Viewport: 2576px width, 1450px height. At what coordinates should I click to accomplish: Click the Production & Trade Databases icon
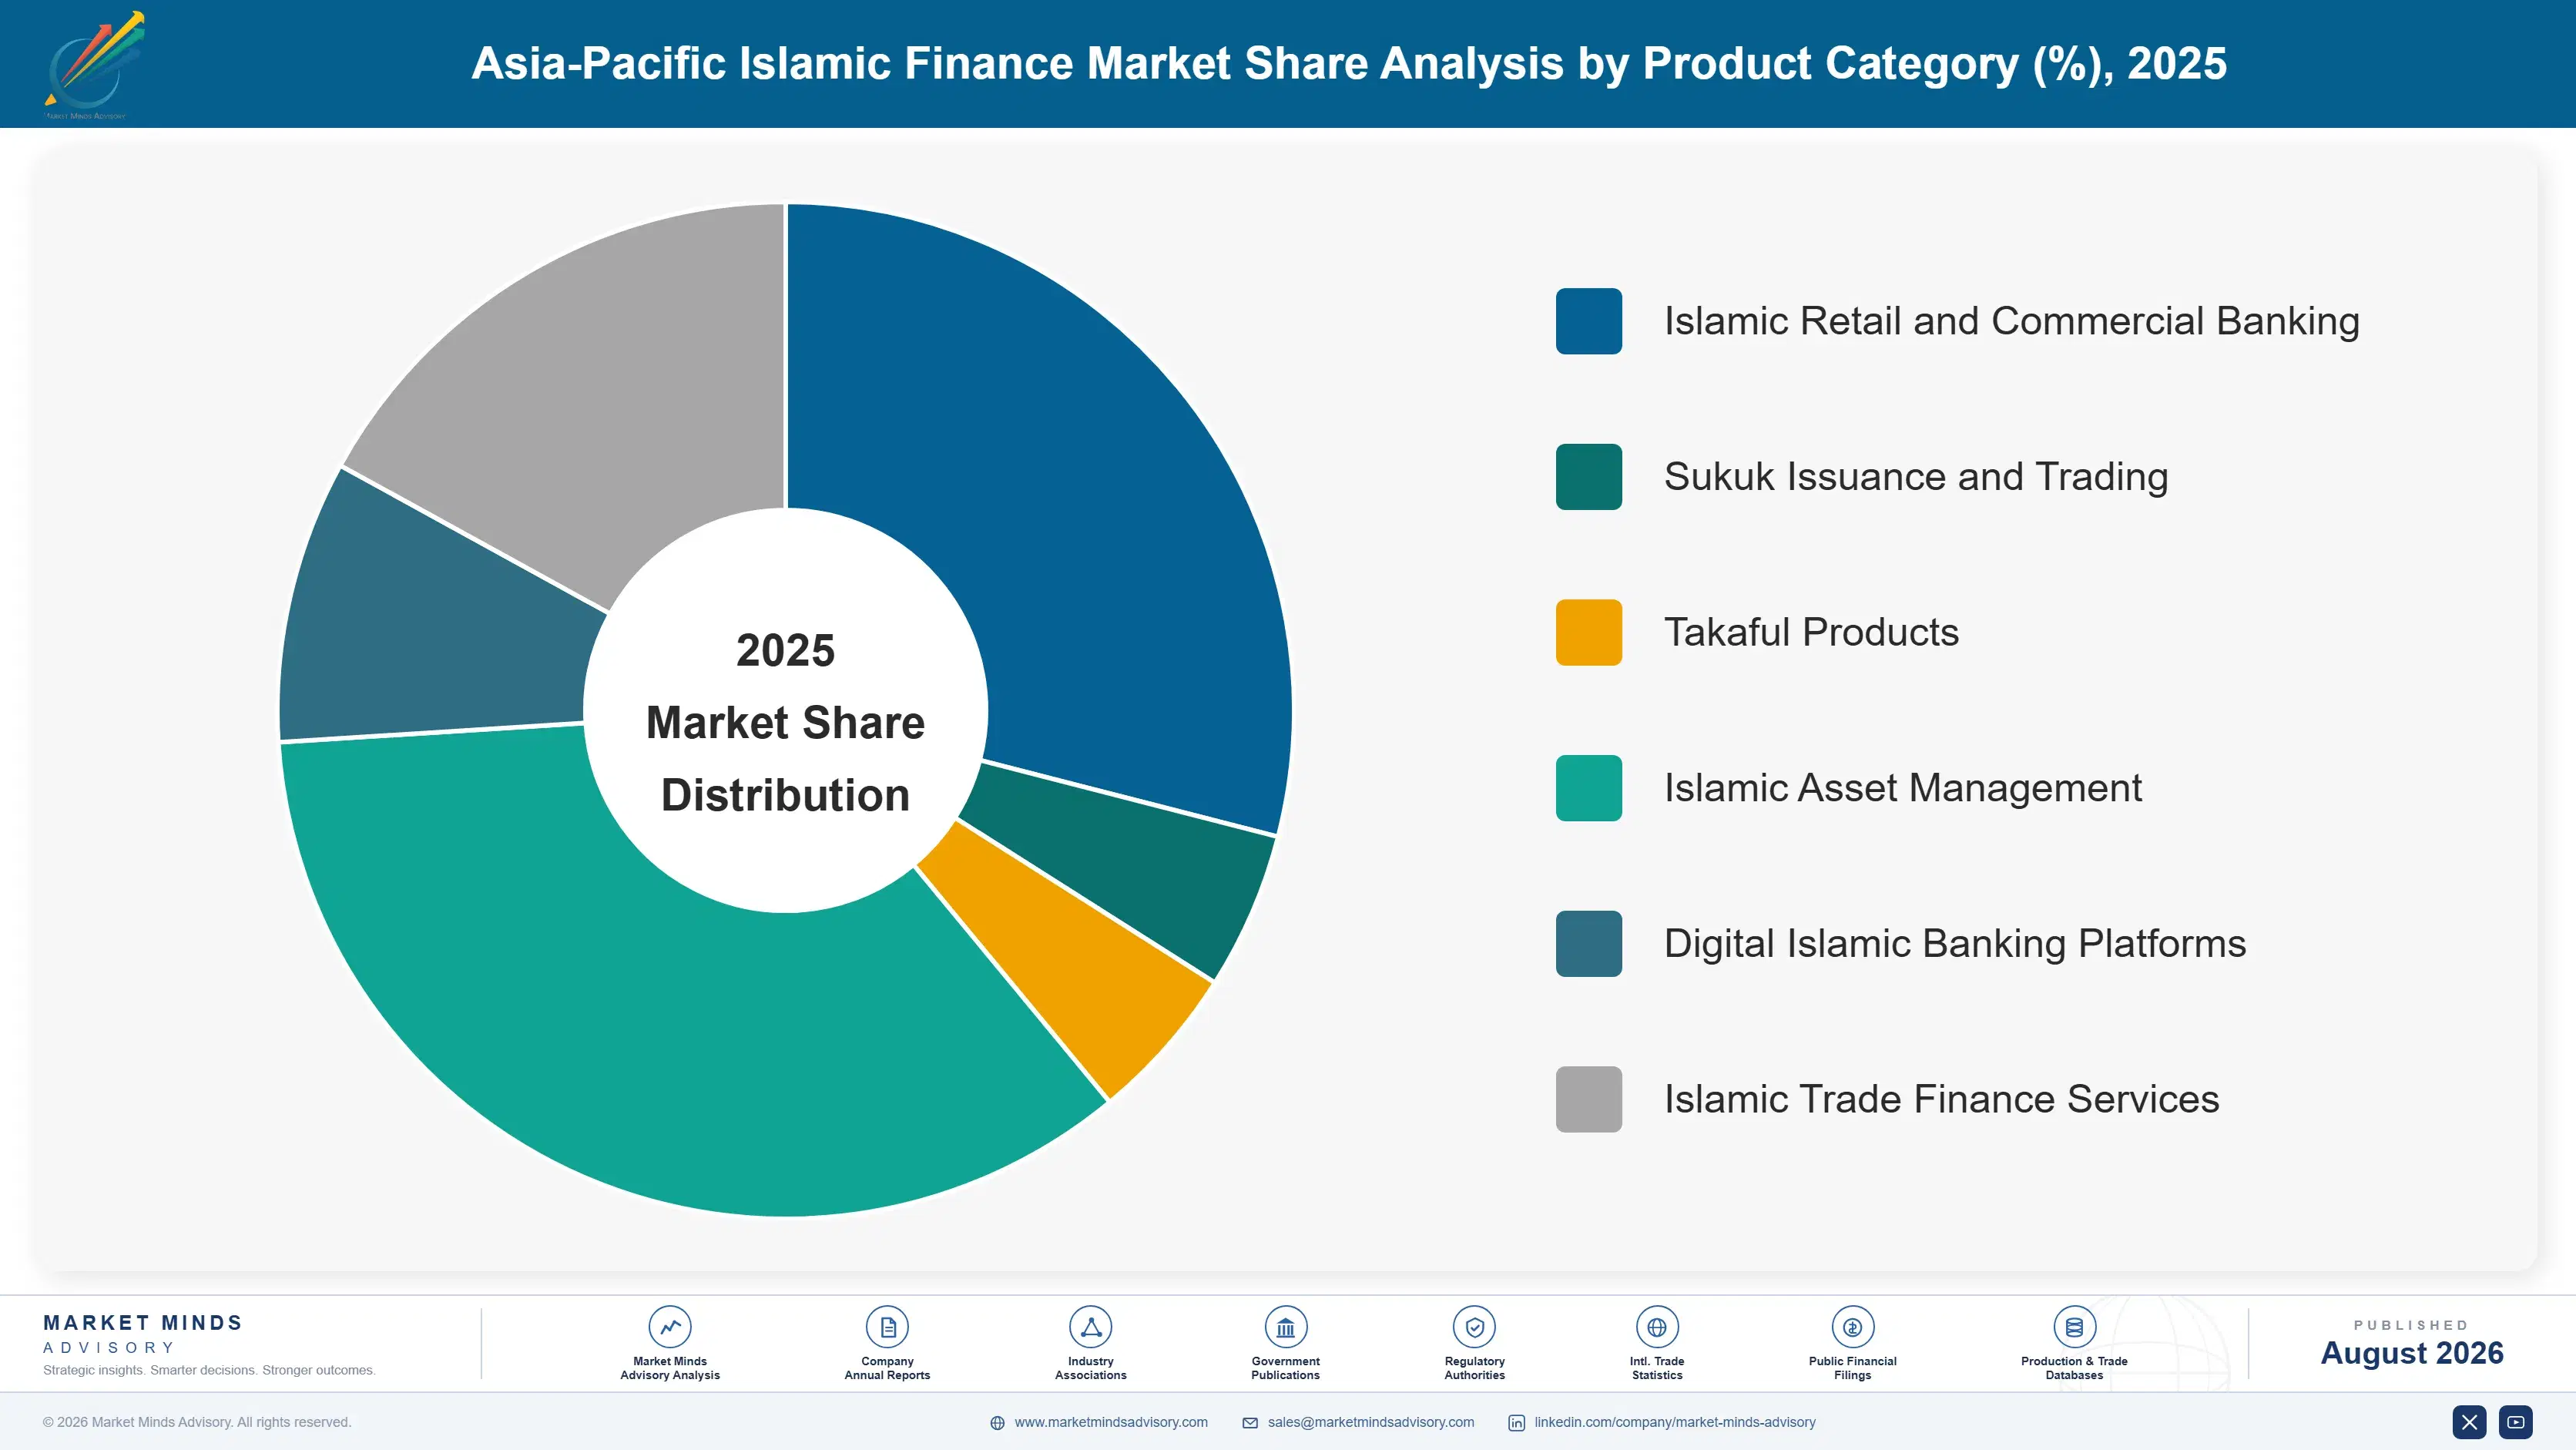click(2074, 1327)
